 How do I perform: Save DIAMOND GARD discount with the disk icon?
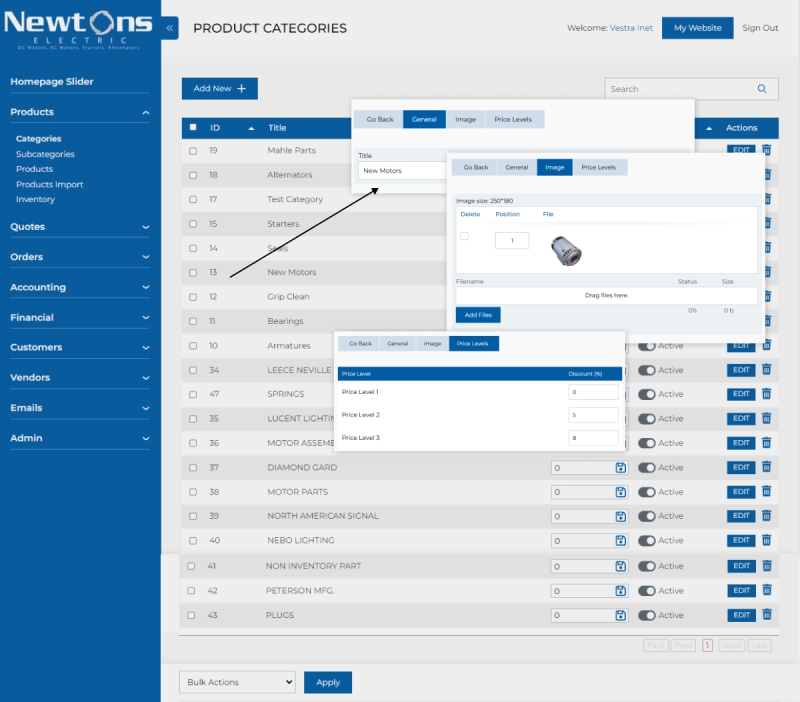[620, 467]
